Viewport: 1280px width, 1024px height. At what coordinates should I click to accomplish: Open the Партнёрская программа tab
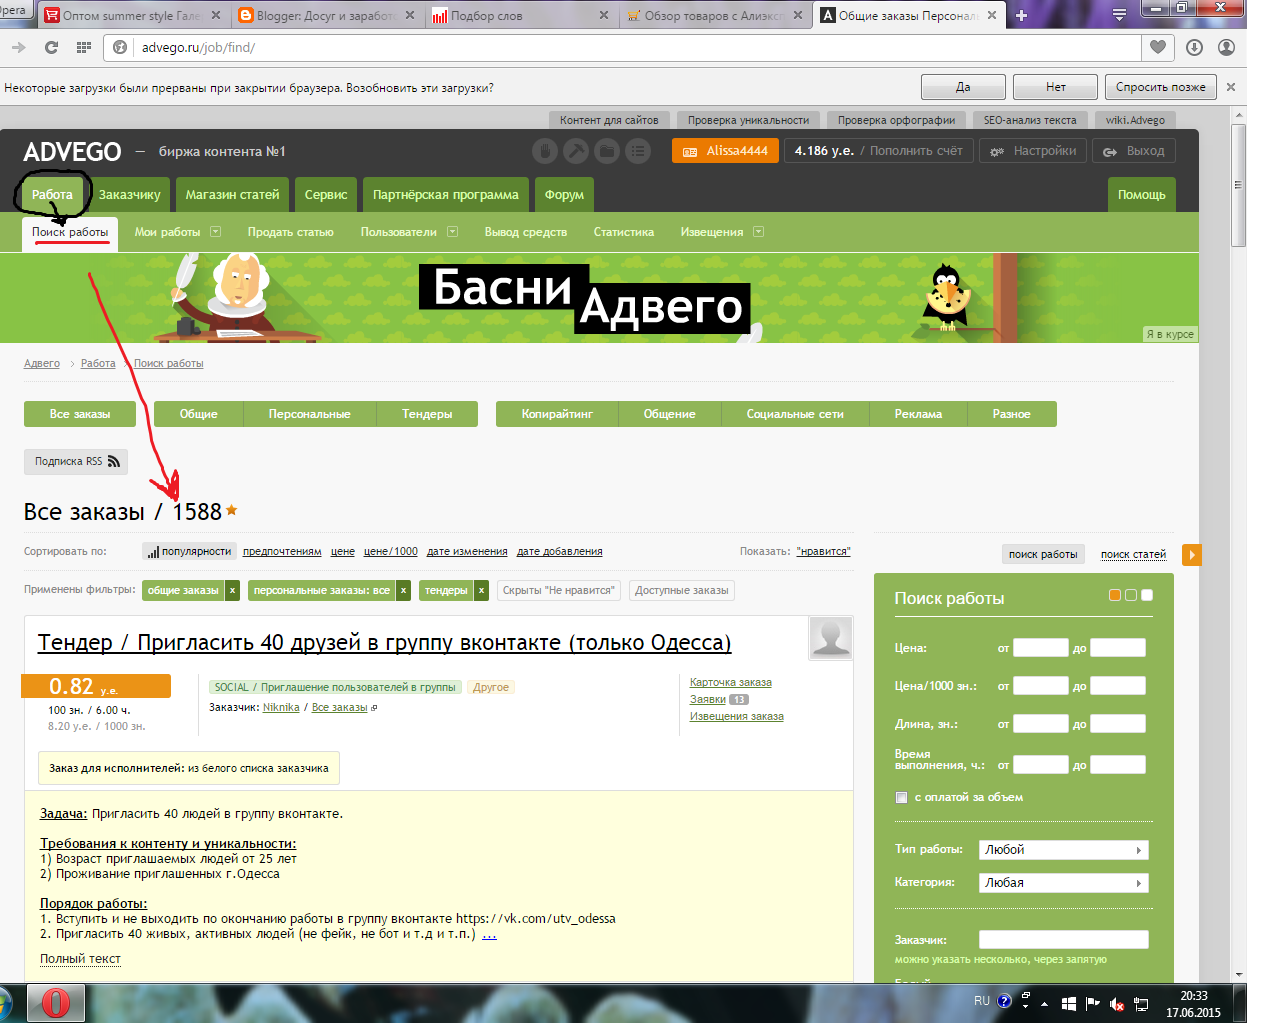[x=446, y=194]
